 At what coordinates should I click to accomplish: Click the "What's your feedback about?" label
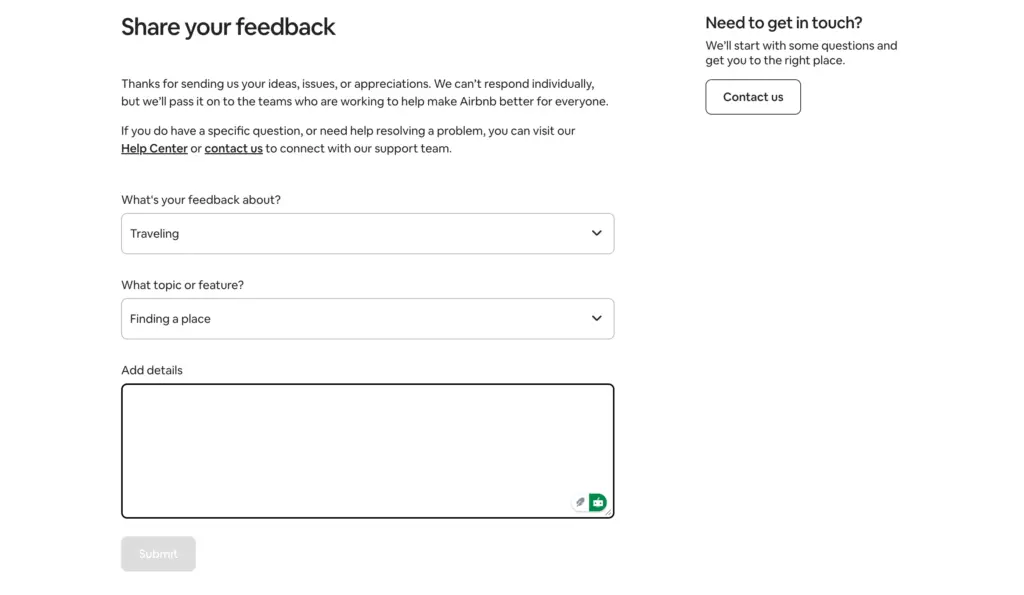[201, 199]
